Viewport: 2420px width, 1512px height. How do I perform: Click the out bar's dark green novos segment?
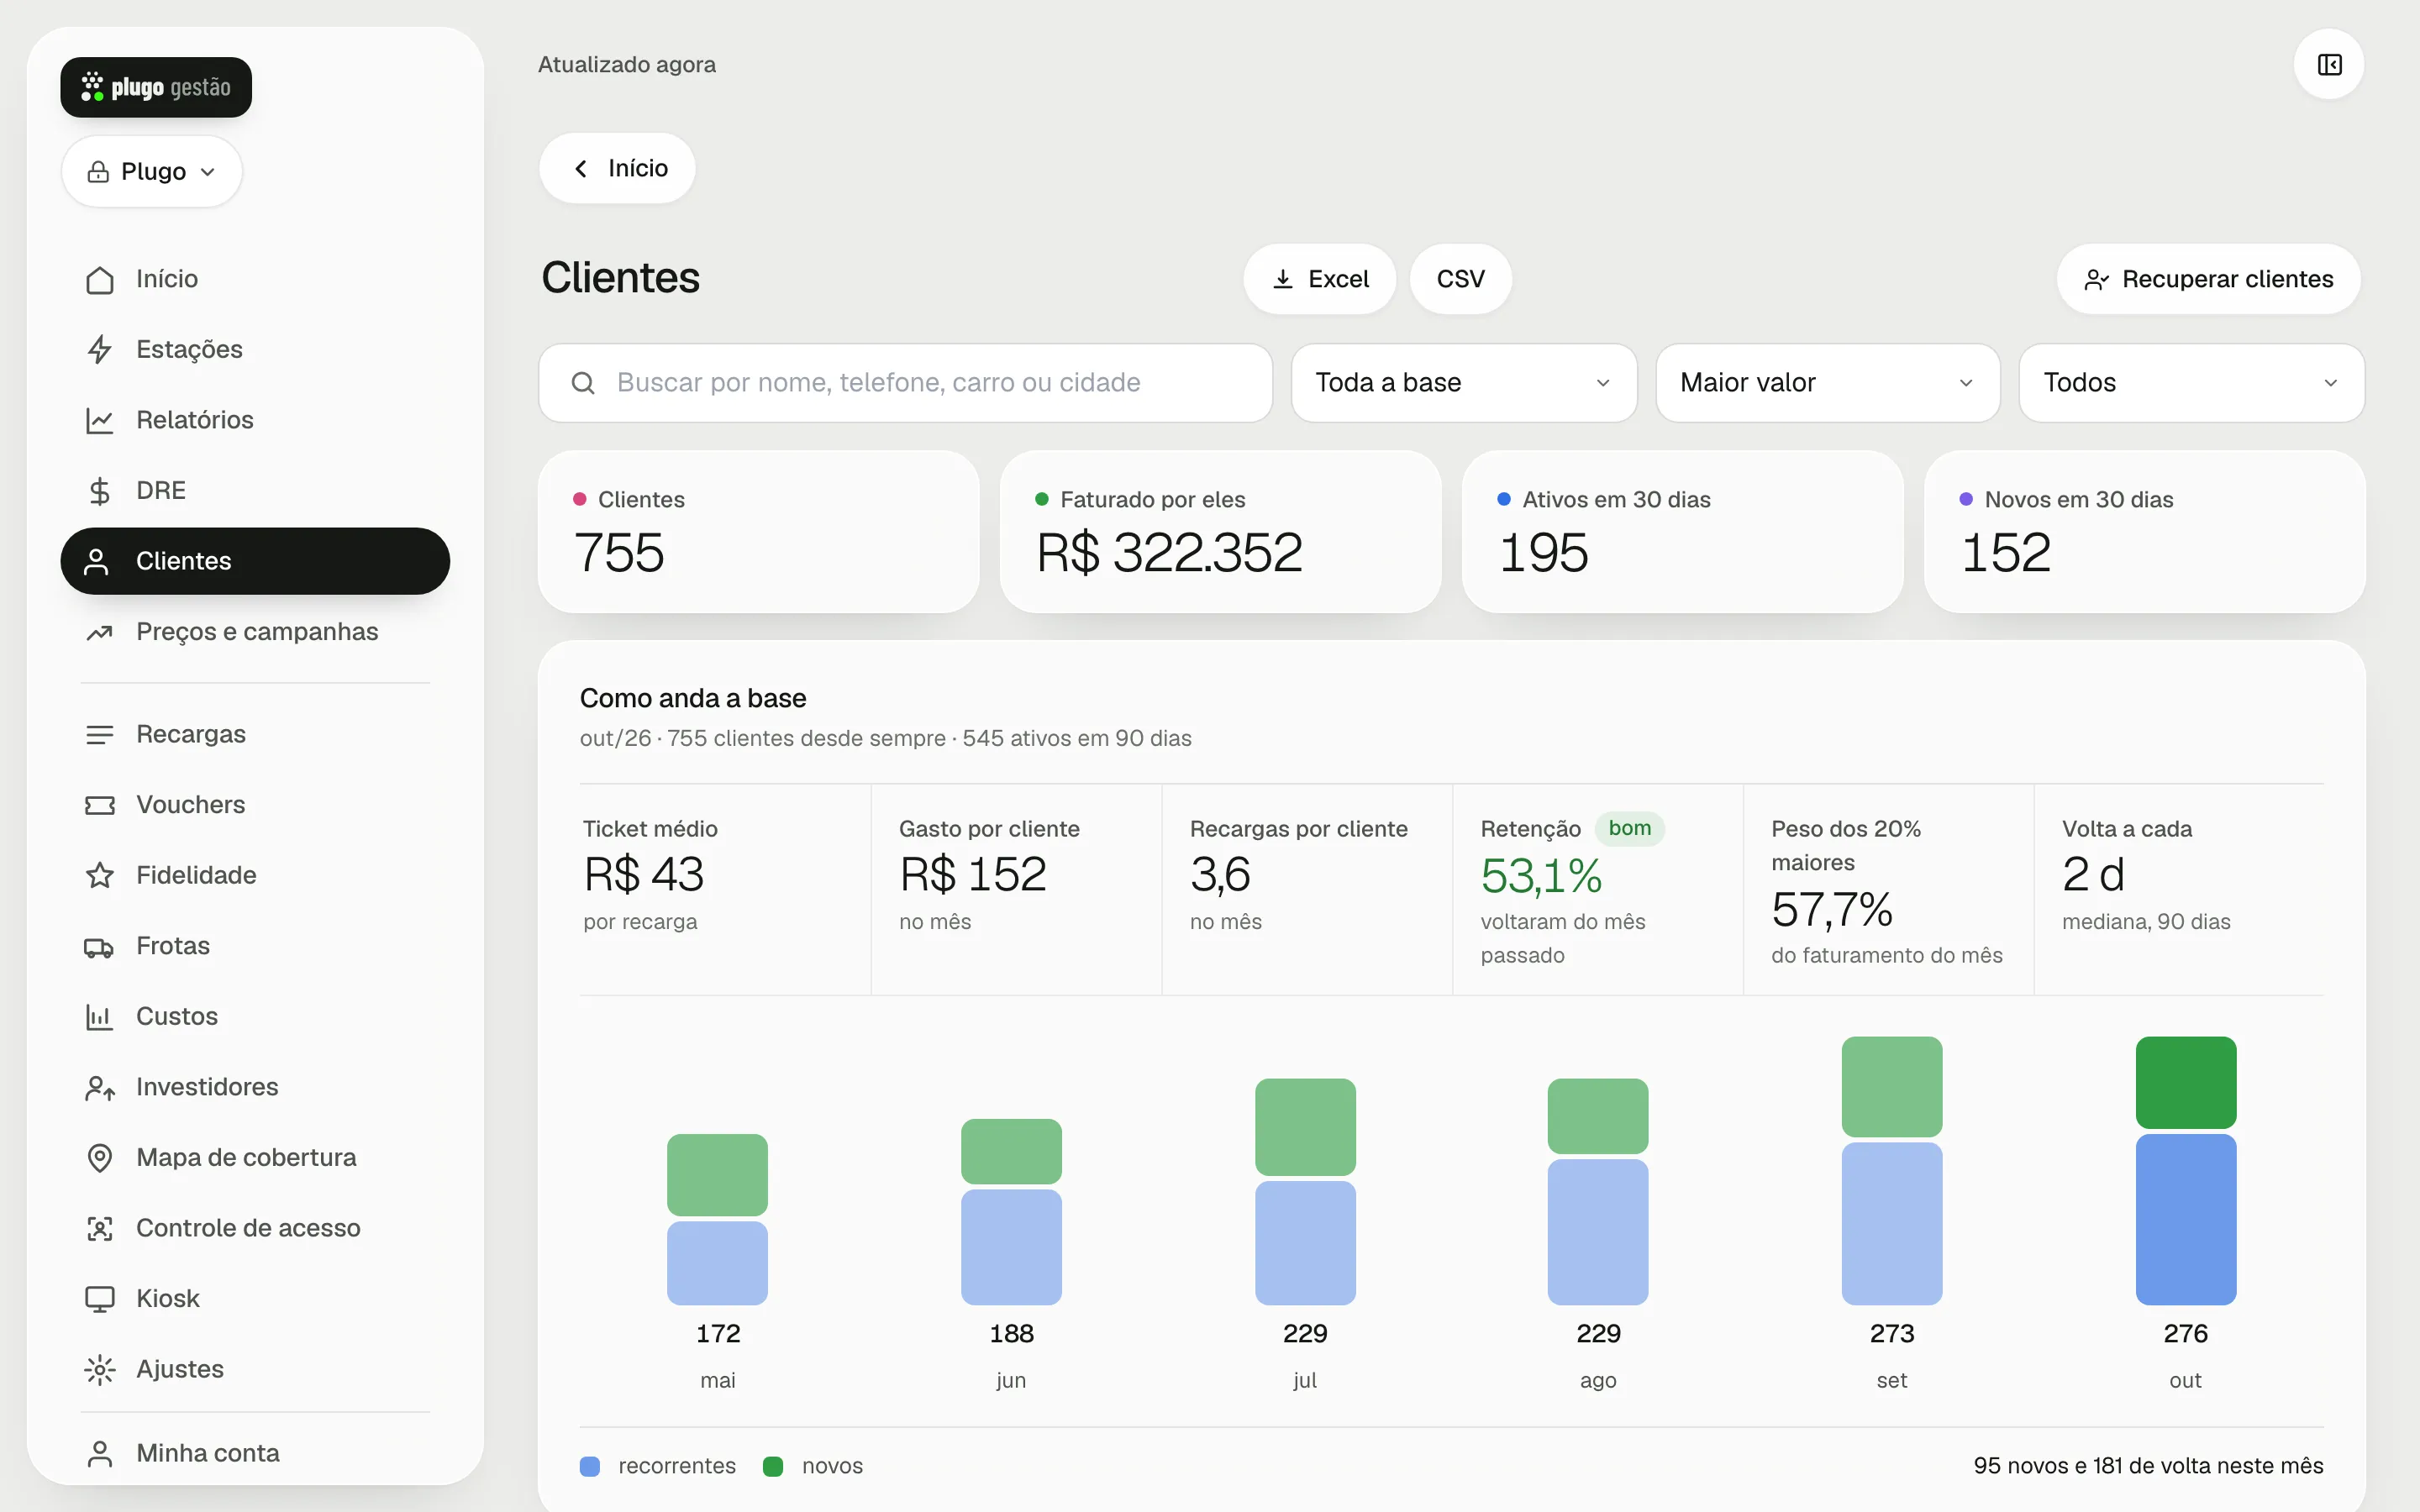2185,1083
